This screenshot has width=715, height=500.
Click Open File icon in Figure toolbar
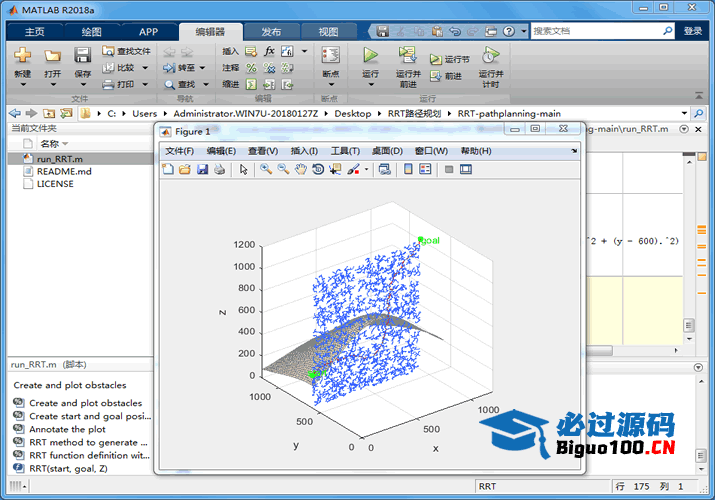185,170
